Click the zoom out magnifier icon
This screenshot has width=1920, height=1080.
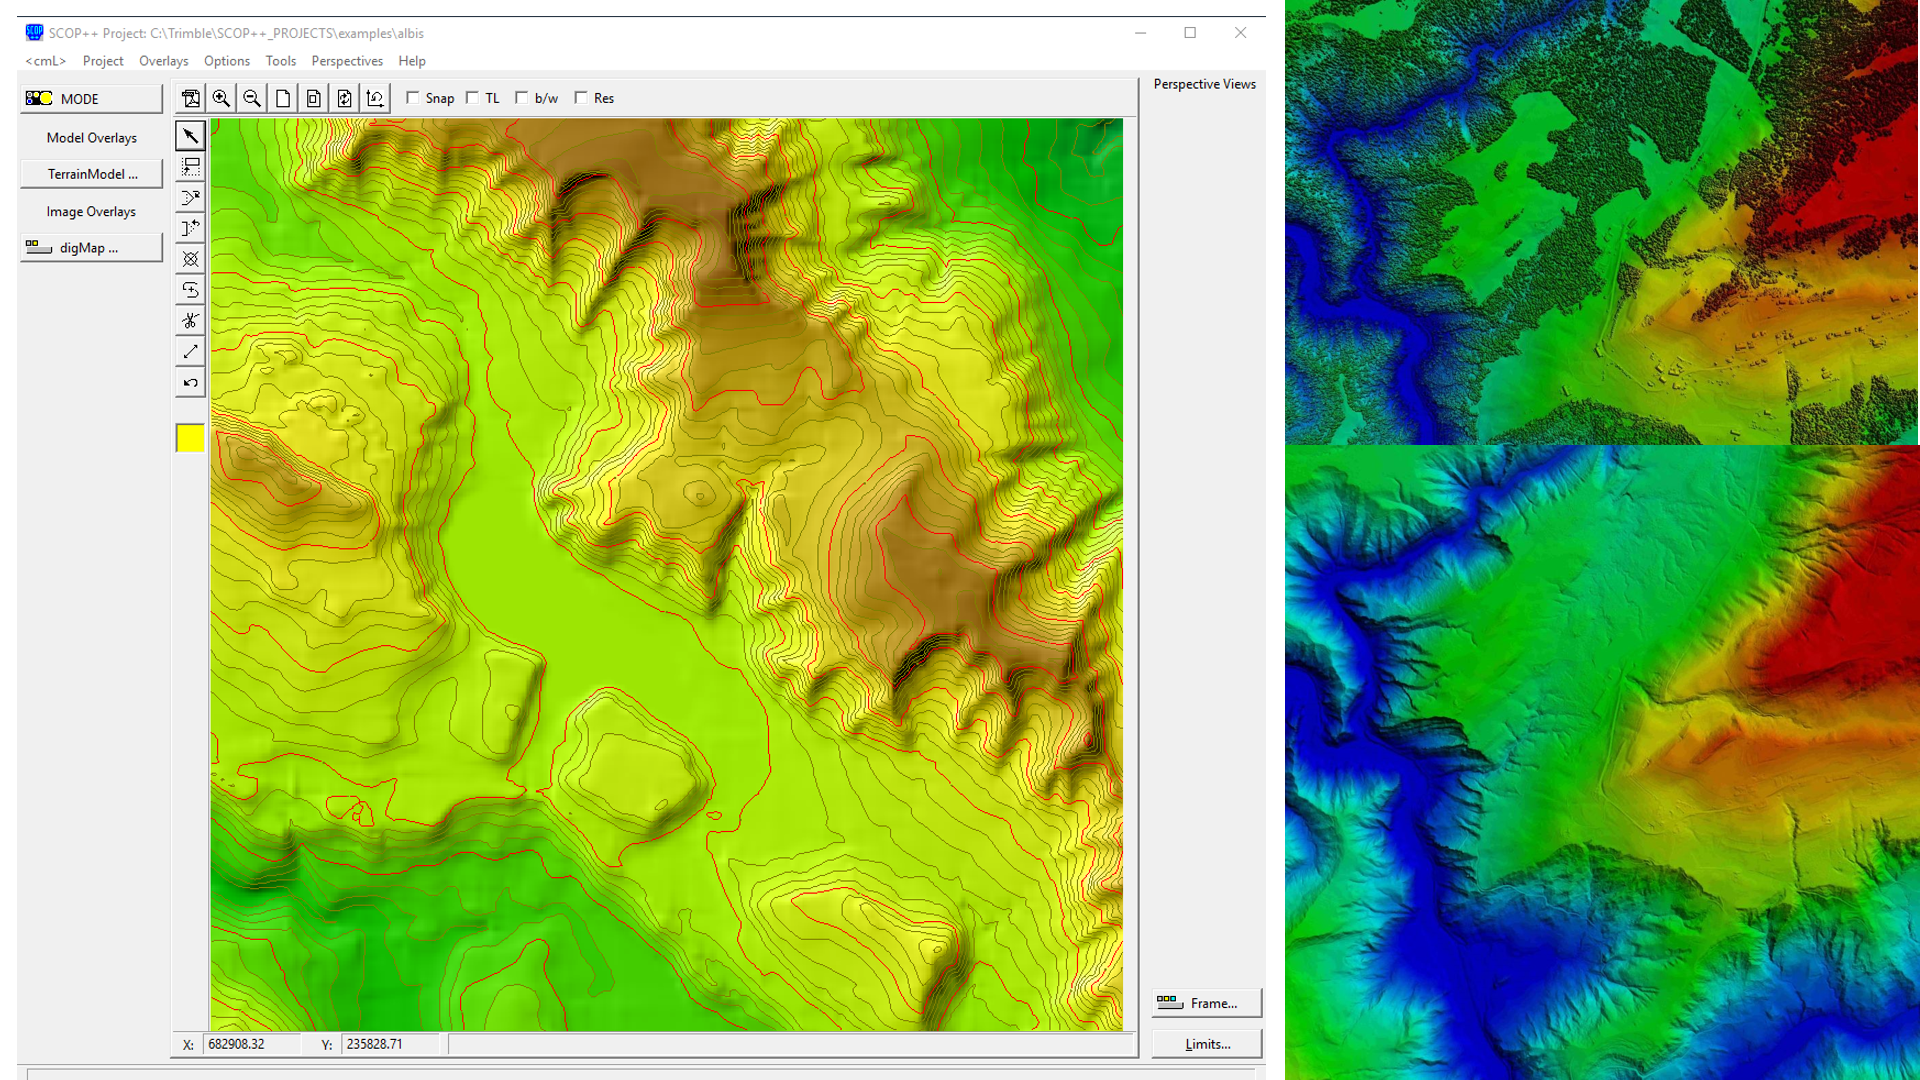click(x=252, y=98)
